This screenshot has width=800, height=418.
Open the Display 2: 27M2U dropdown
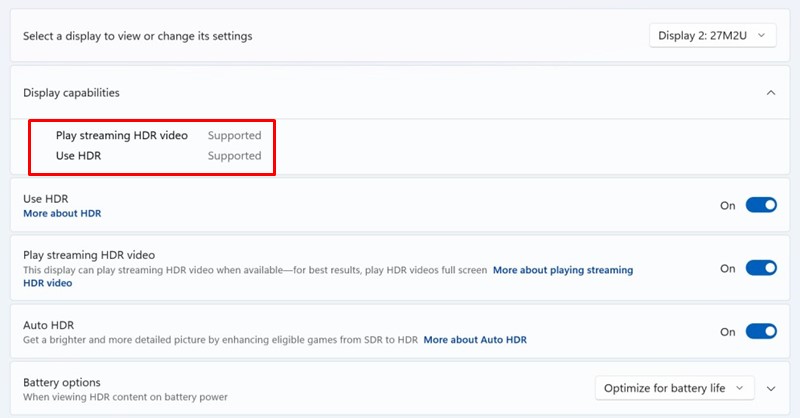tap(712, 36)
